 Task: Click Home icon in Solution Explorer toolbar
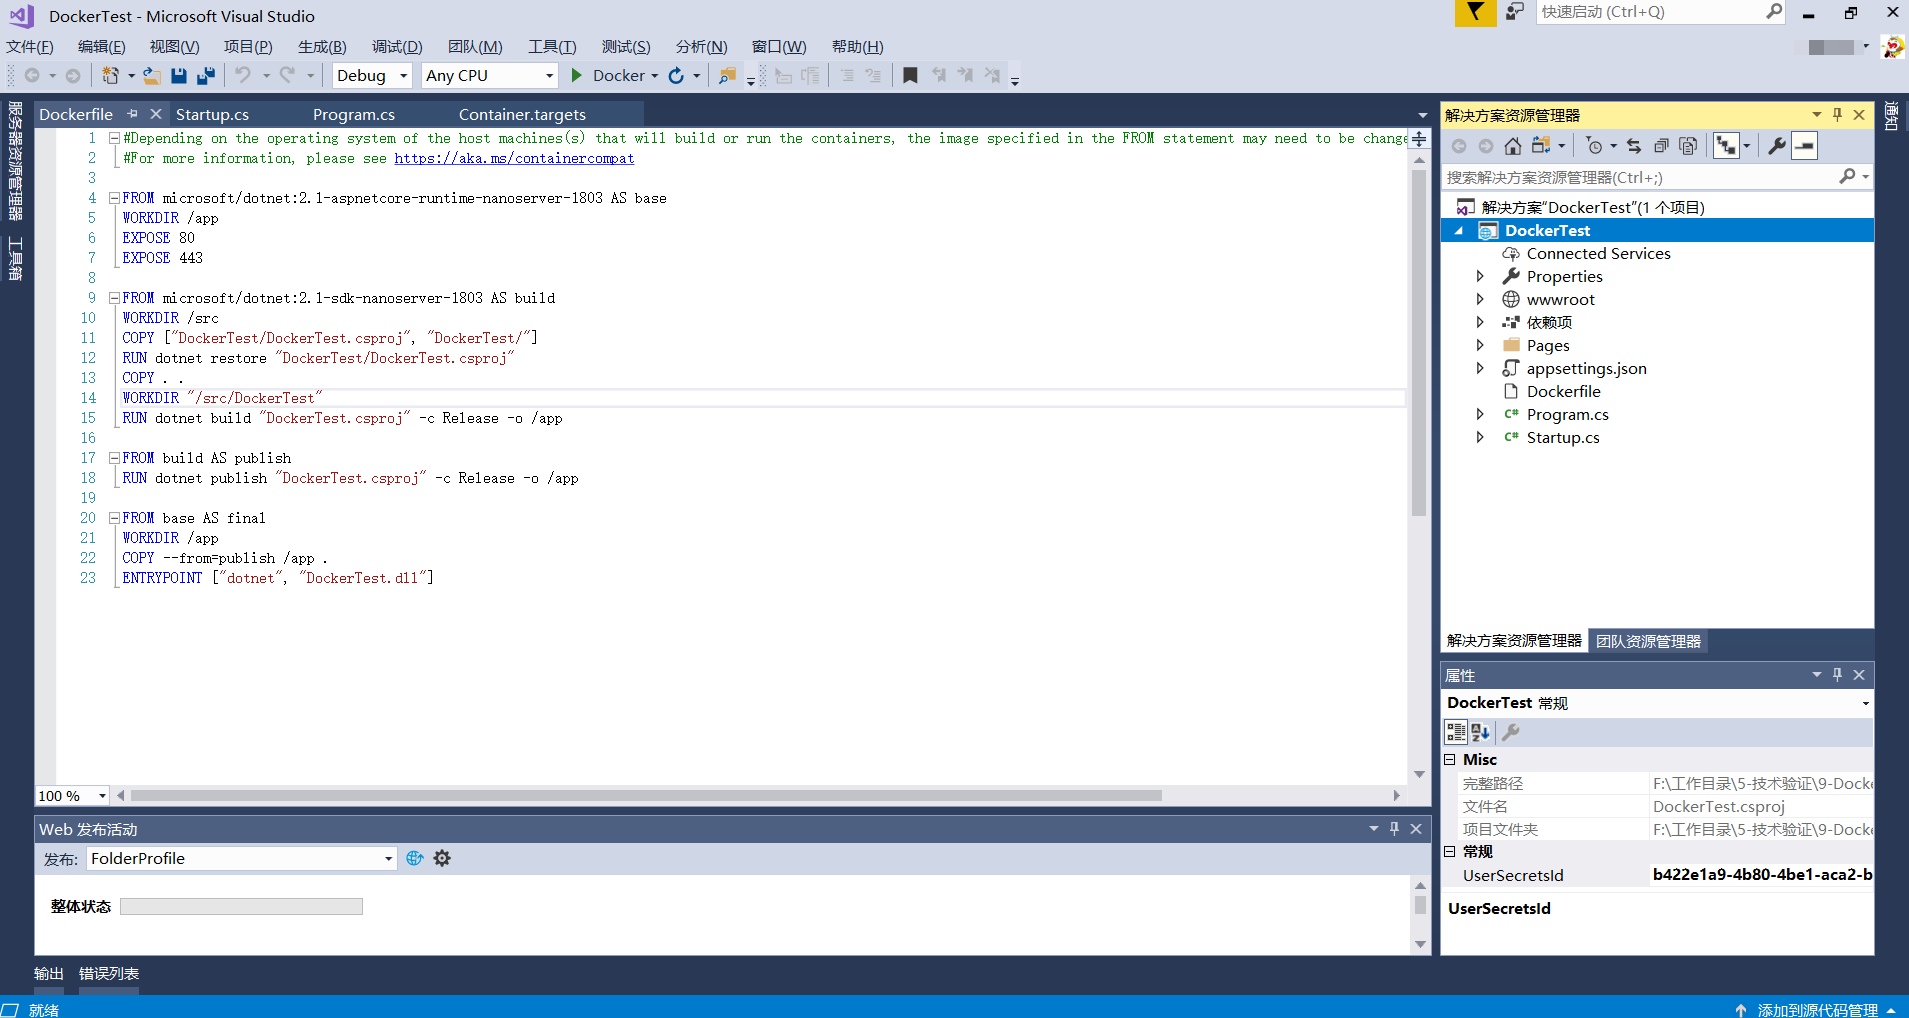pos(1513,146)
